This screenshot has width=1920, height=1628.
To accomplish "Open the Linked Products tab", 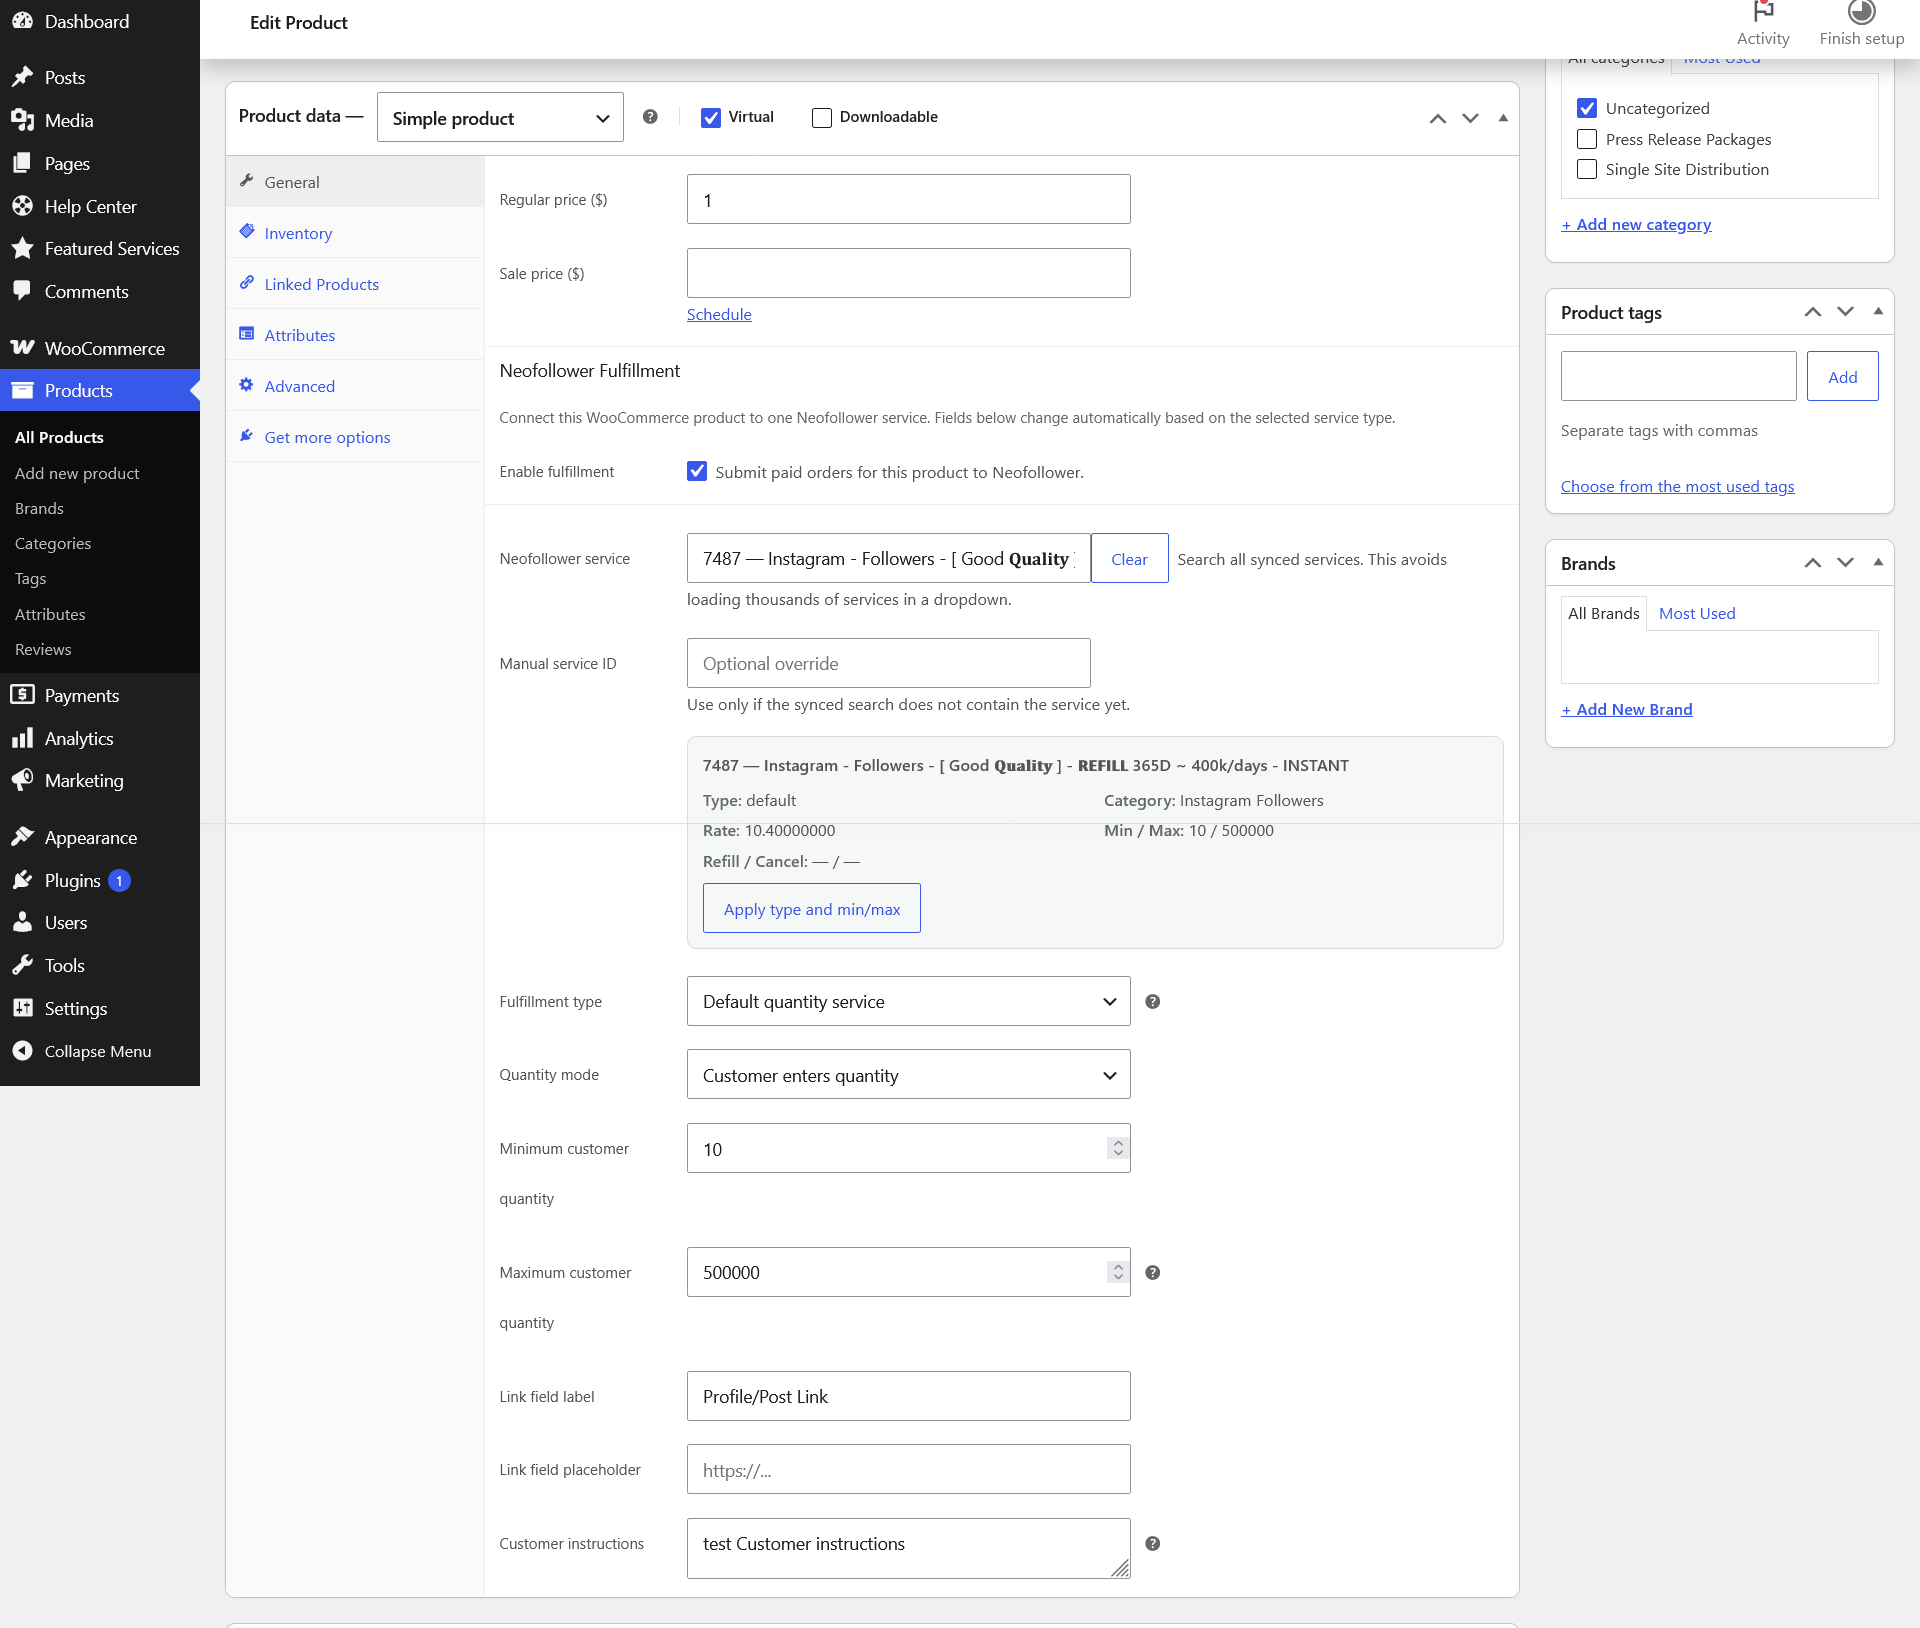I will click(355, 284).
